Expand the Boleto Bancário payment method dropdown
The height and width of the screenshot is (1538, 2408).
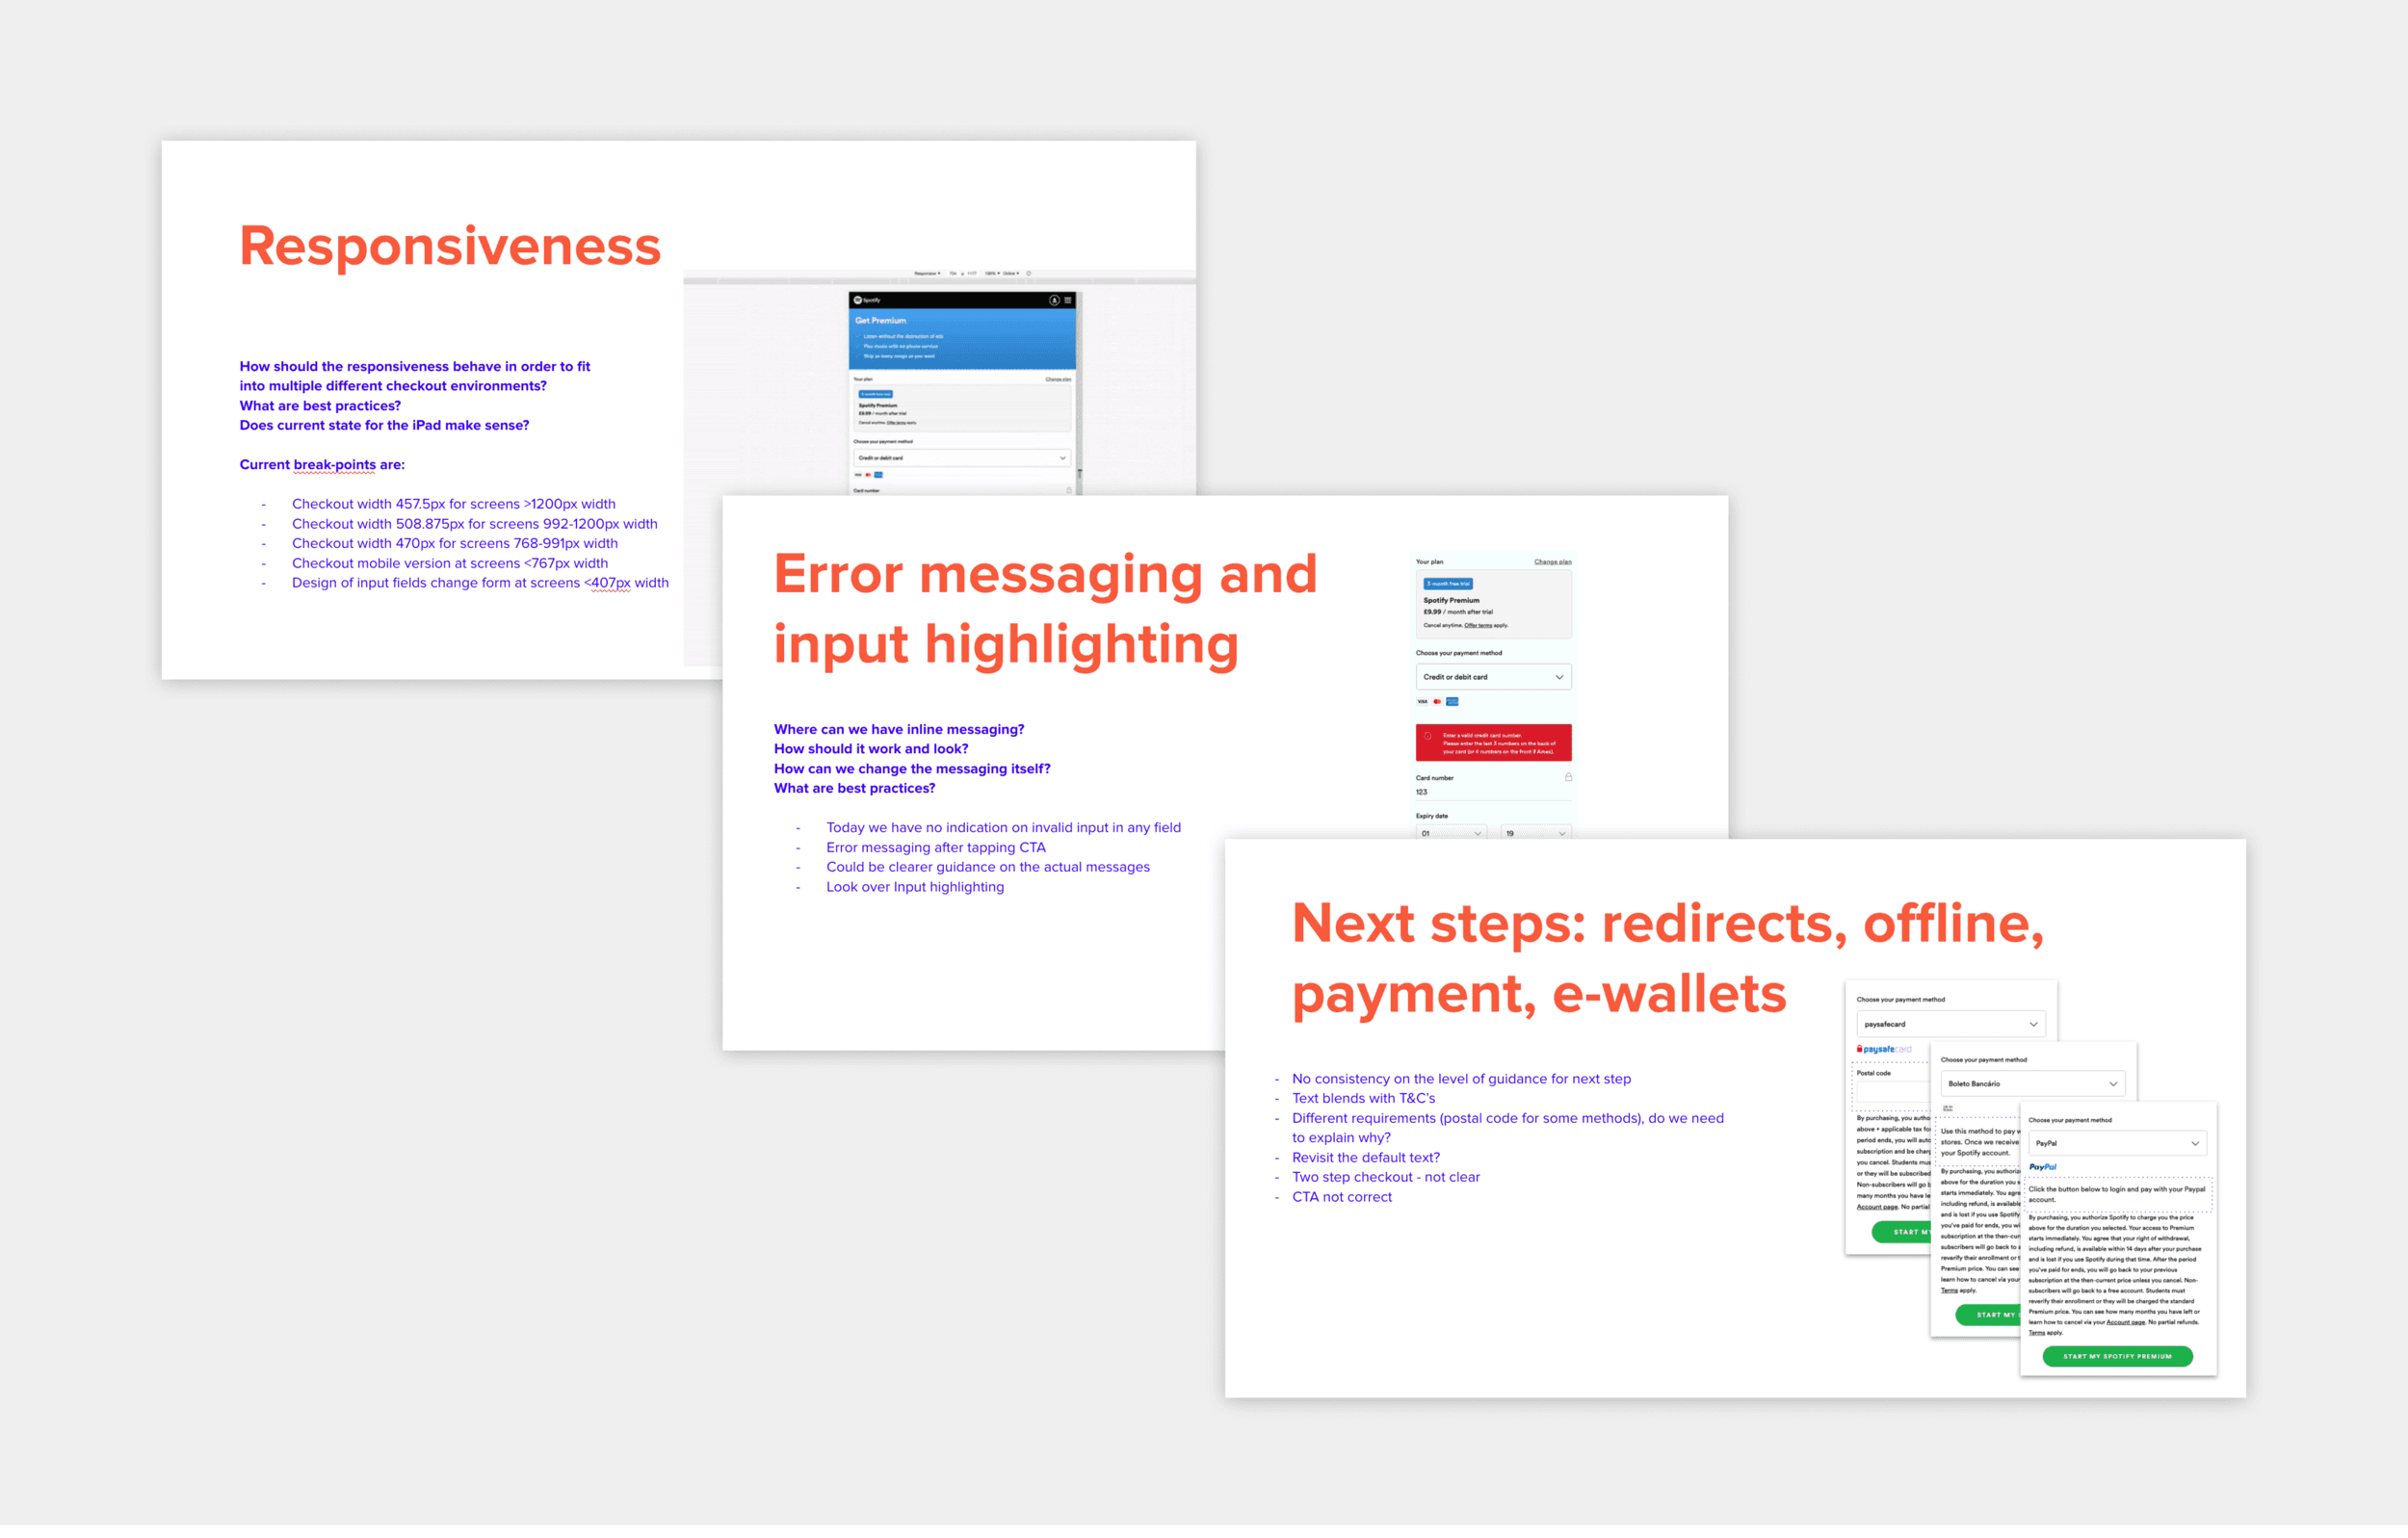click(x=2031, y=1084)
